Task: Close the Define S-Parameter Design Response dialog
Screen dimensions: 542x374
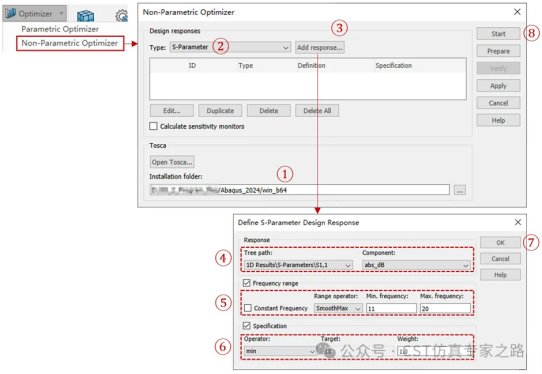Action: point(517,222)
